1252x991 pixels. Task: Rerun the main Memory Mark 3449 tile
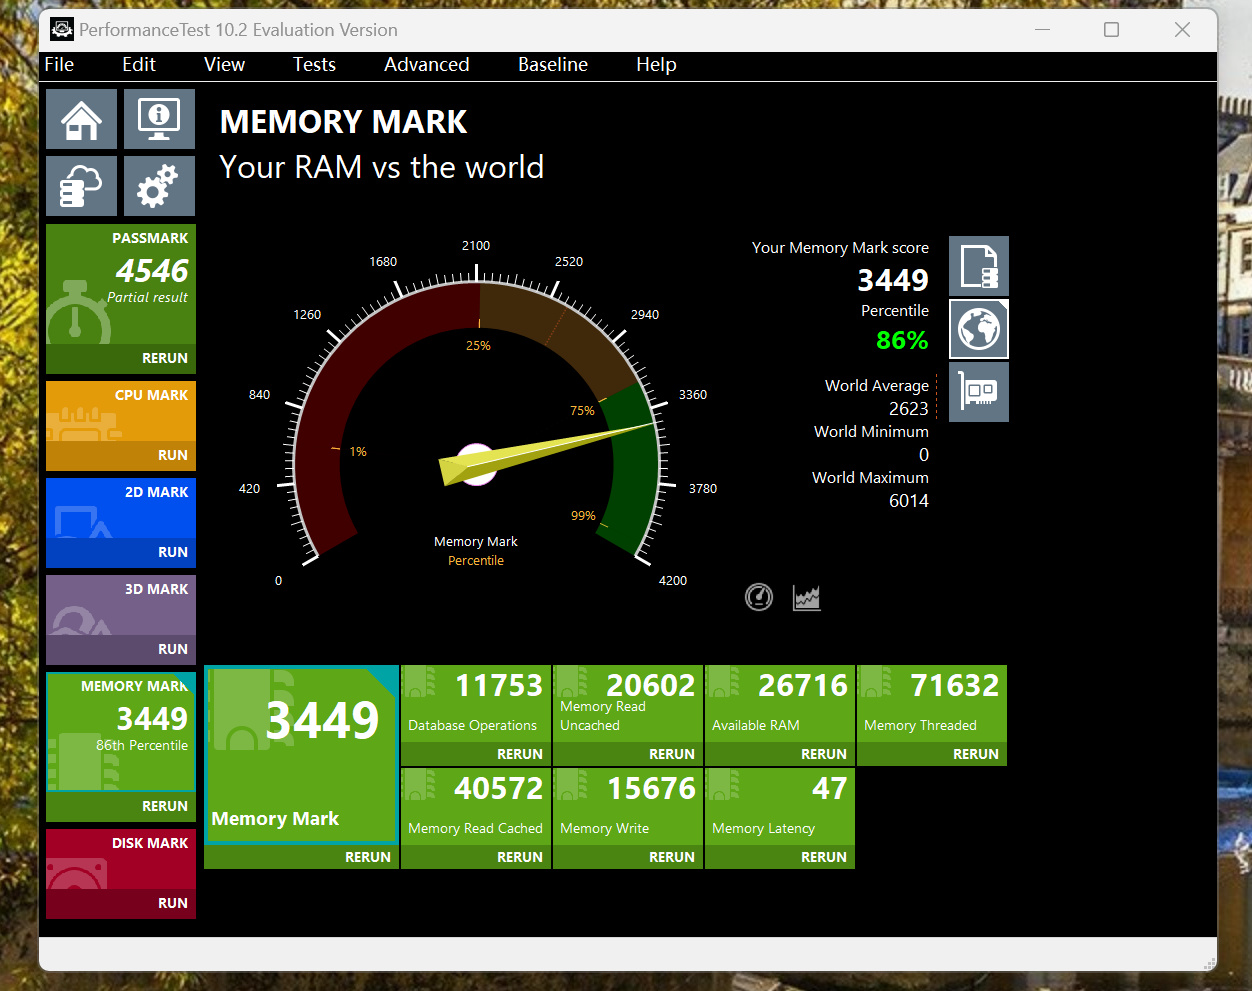[x=301, y=857]
